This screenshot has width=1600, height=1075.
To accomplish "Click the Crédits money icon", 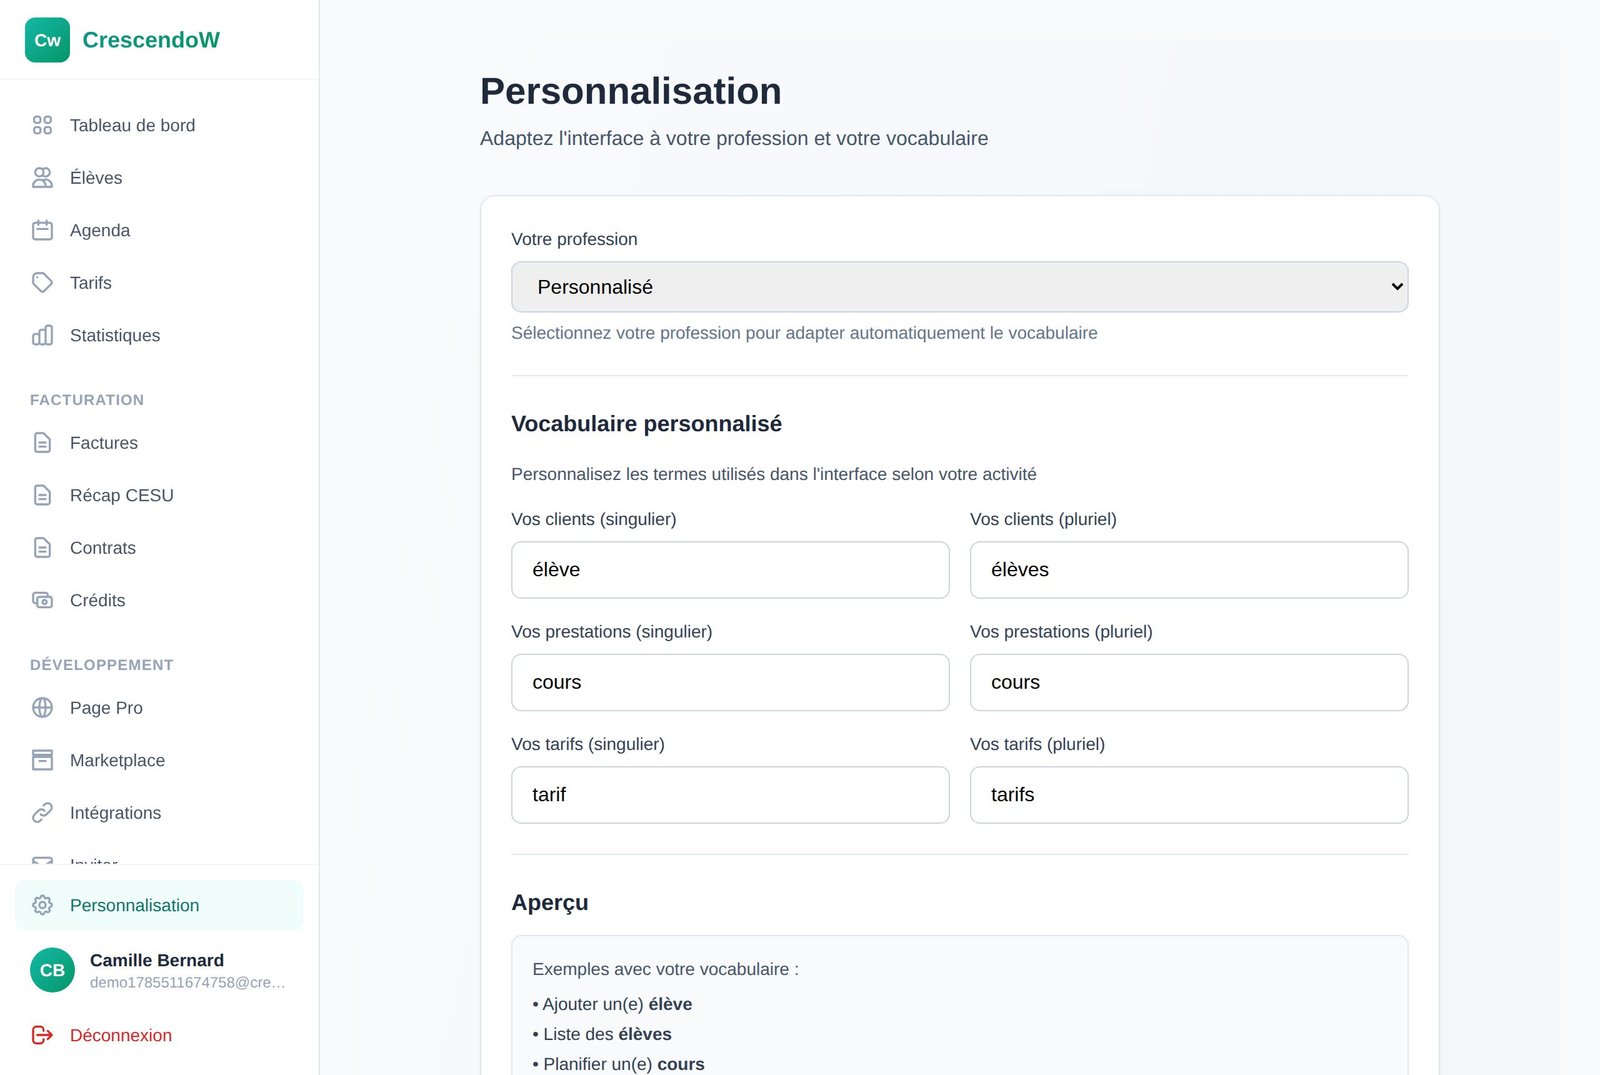I will point(42,600).
